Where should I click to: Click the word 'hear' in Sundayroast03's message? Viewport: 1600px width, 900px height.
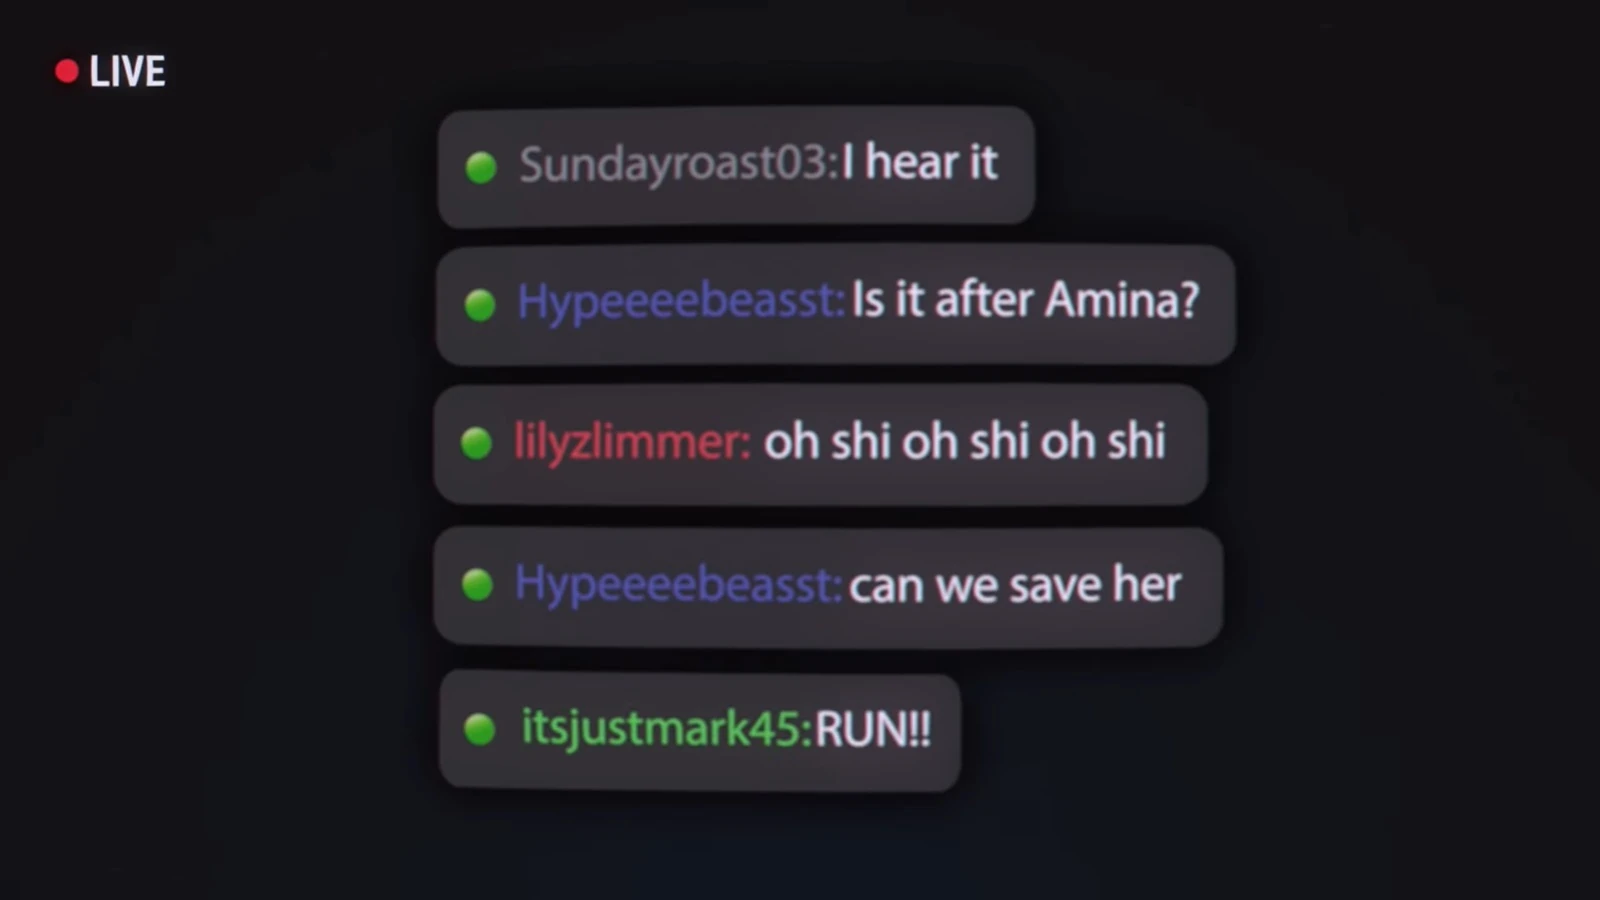point(911,162)
